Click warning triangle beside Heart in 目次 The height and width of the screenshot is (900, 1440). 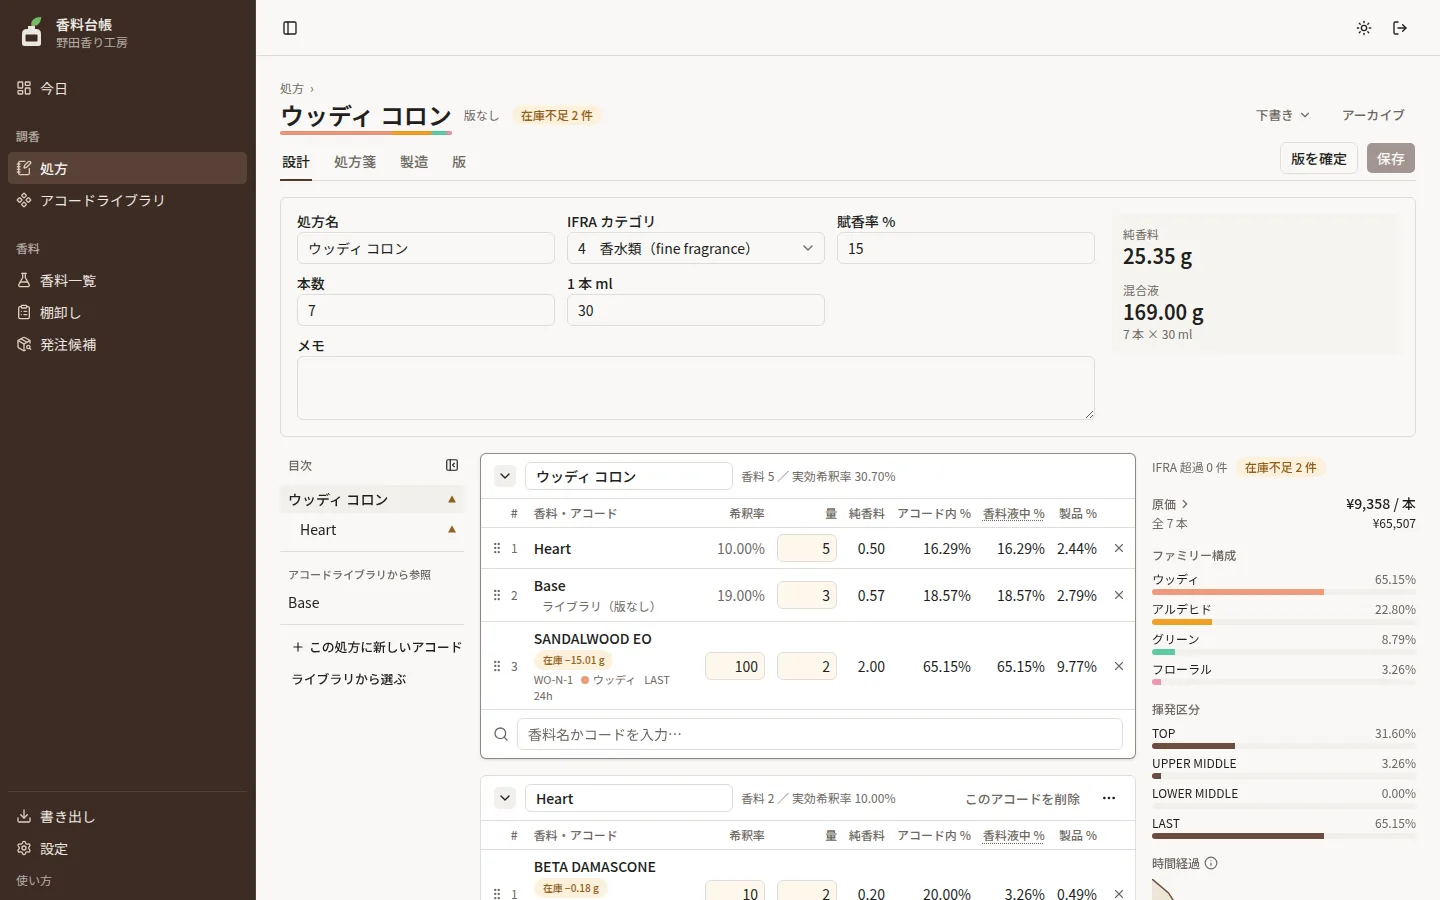tap(452, 529)
